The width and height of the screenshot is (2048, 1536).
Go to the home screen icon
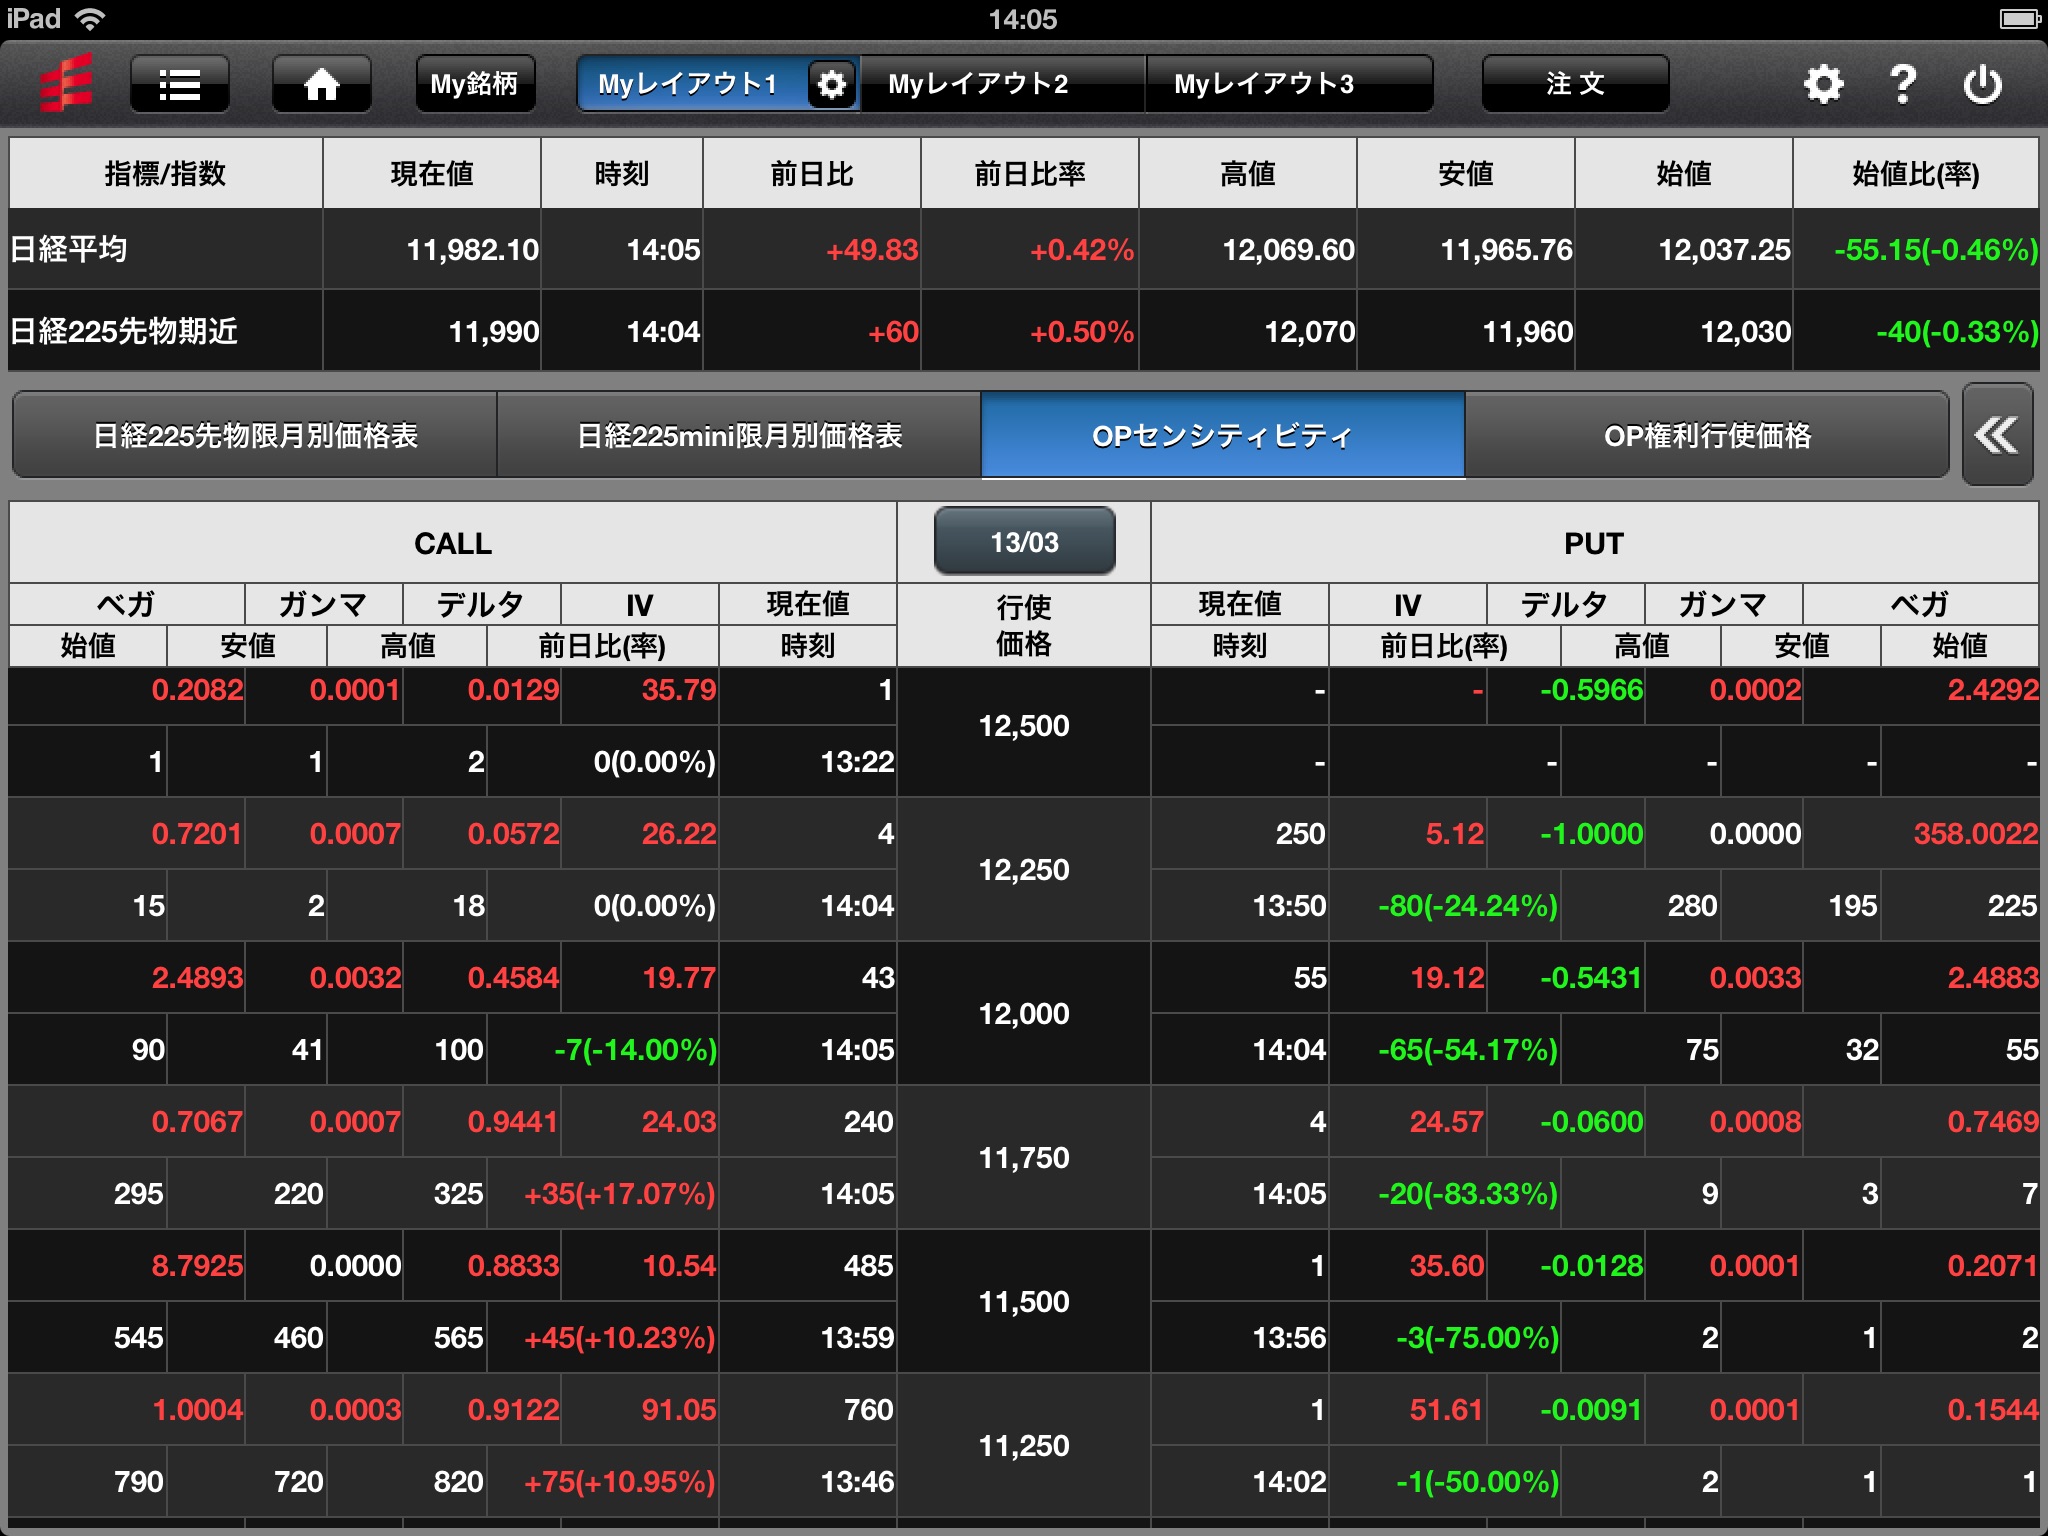[321, 84]
